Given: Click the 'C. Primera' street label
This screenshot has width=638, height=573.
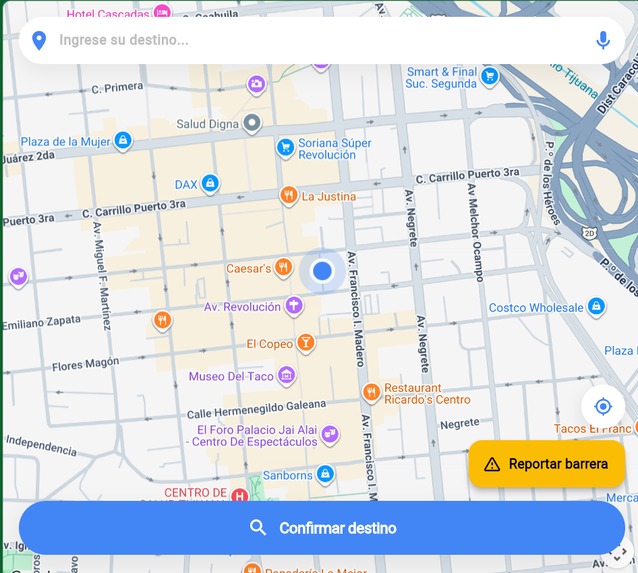Looking at the screenshot, I should click(x=117, y=87).
